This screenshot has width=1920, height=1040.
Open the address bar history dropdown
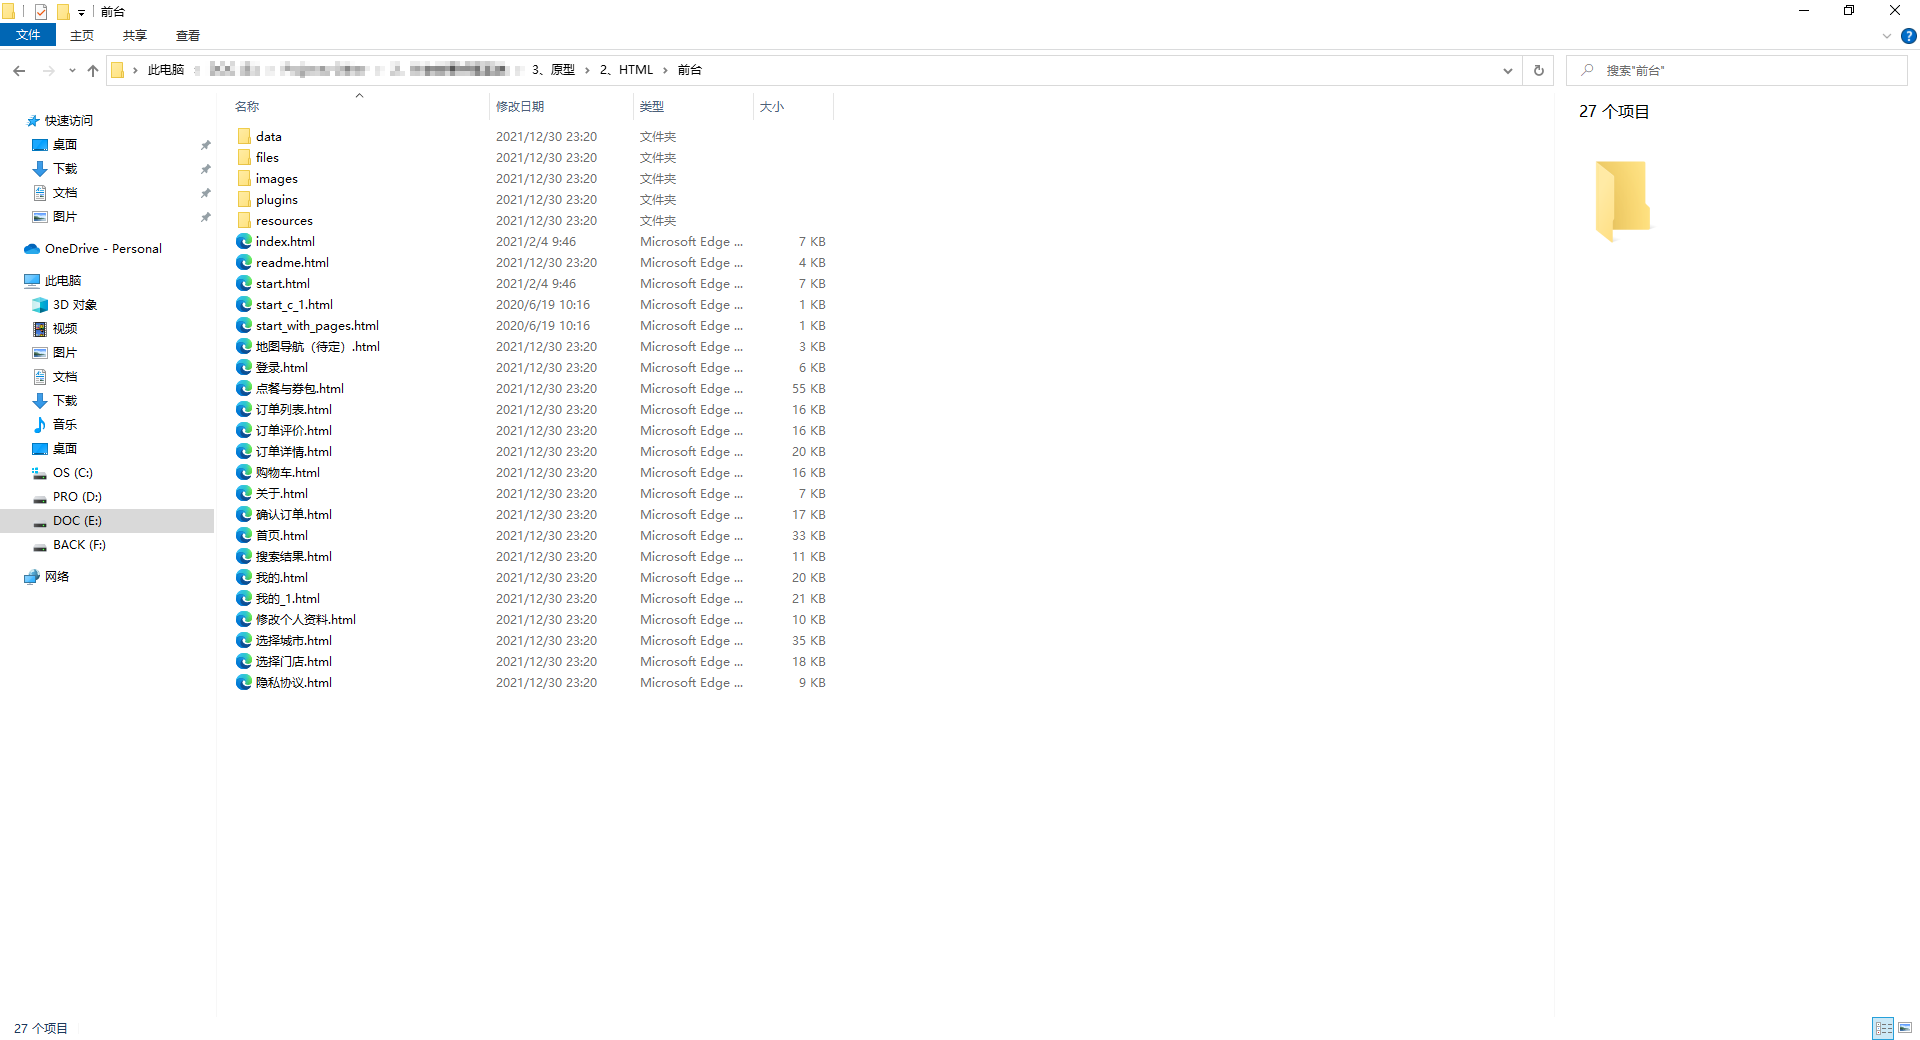pyautogui.click(x=1508, y=70)
